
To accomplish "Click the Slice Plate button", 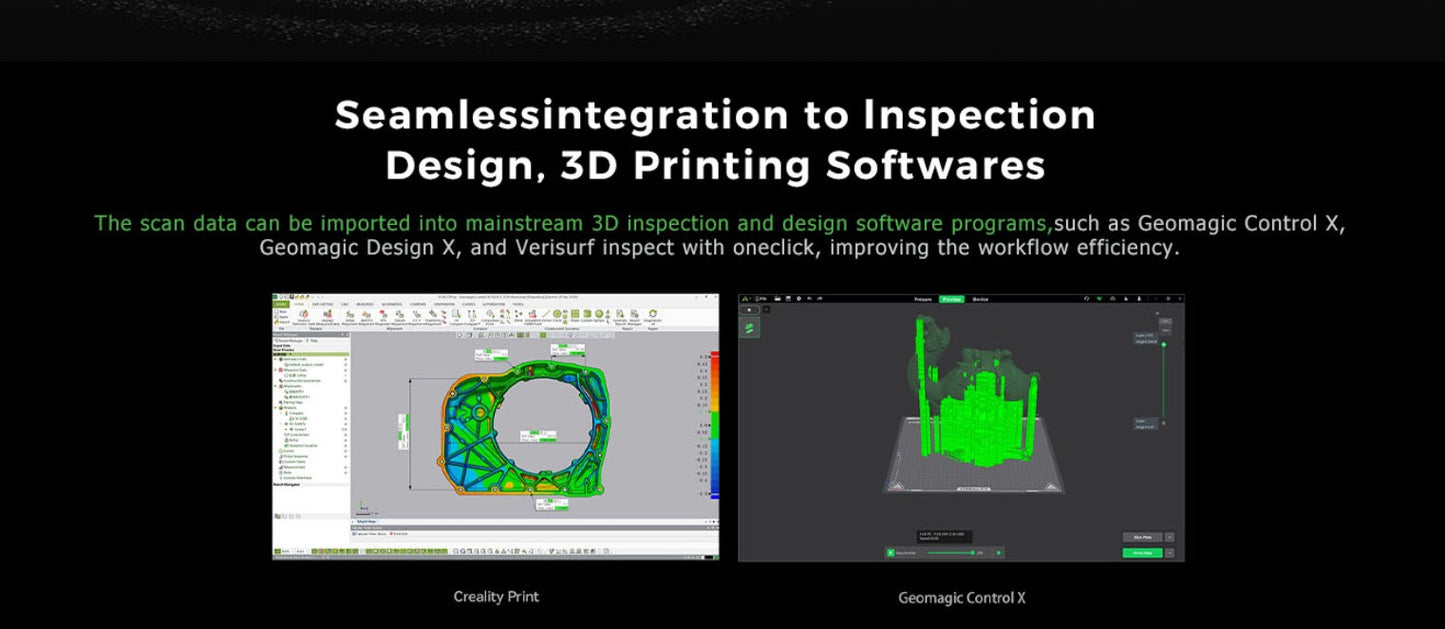I will [1142, 537].
